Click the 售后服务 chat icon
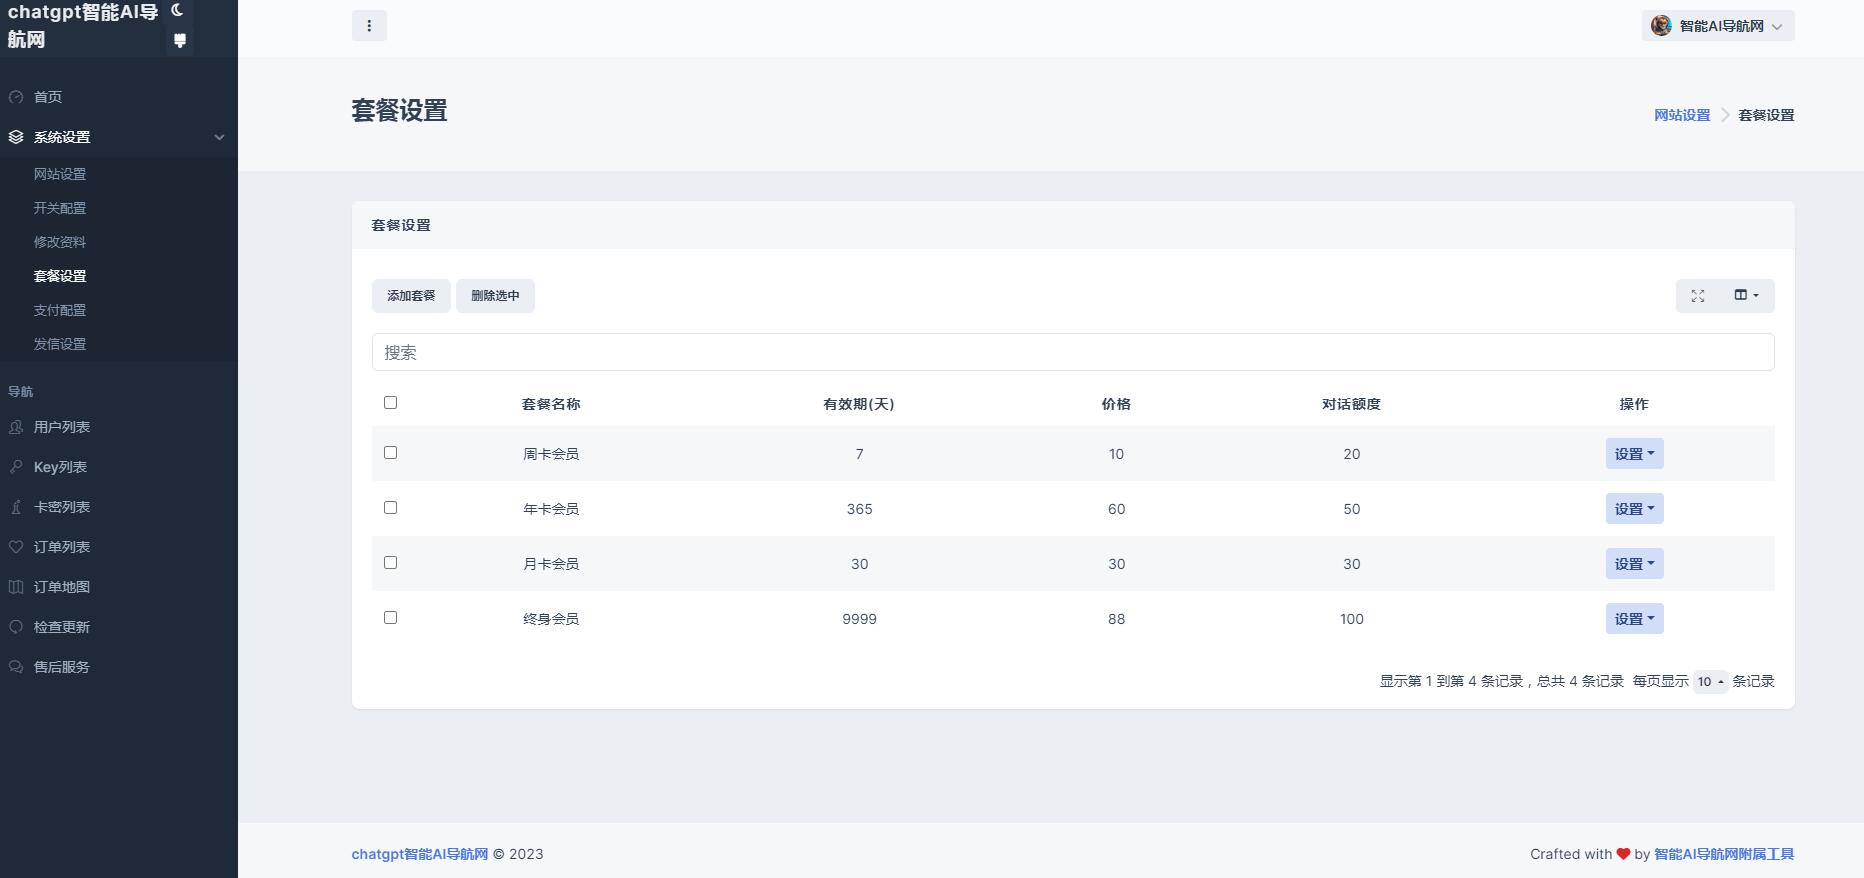This screenshot has width=1864, height=878. tap(16, 667)
